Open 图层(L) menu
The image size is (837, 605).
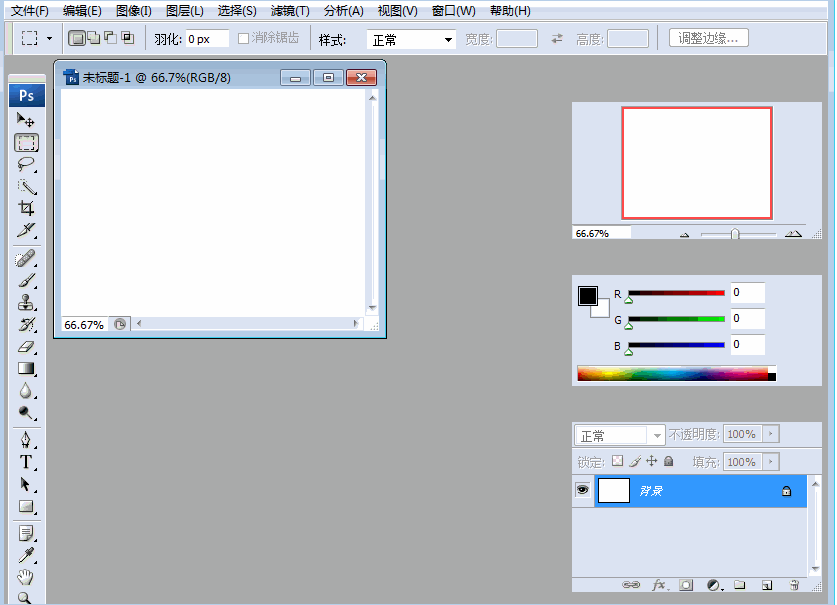[185, 11]
